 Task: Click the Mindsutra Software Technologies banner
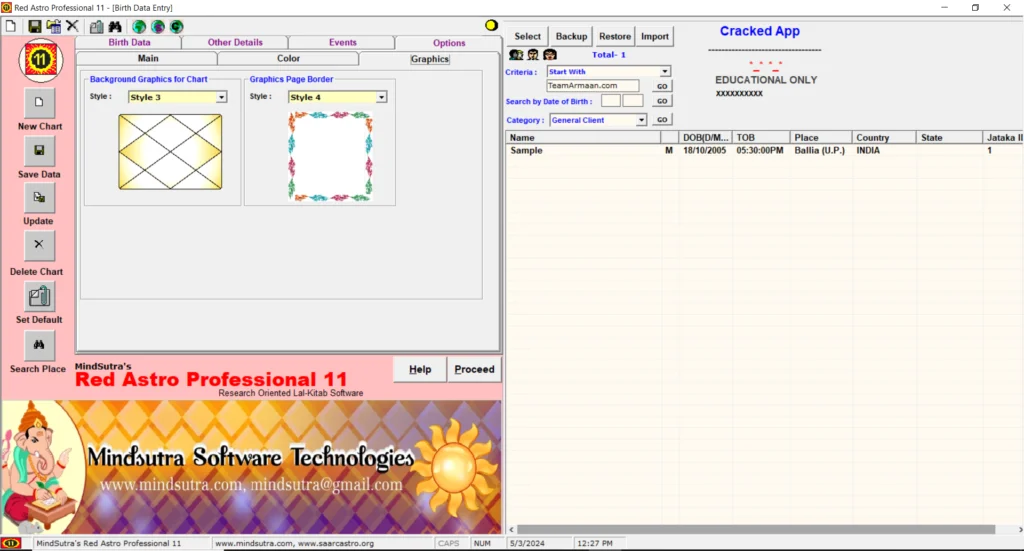tap(251, 467)
